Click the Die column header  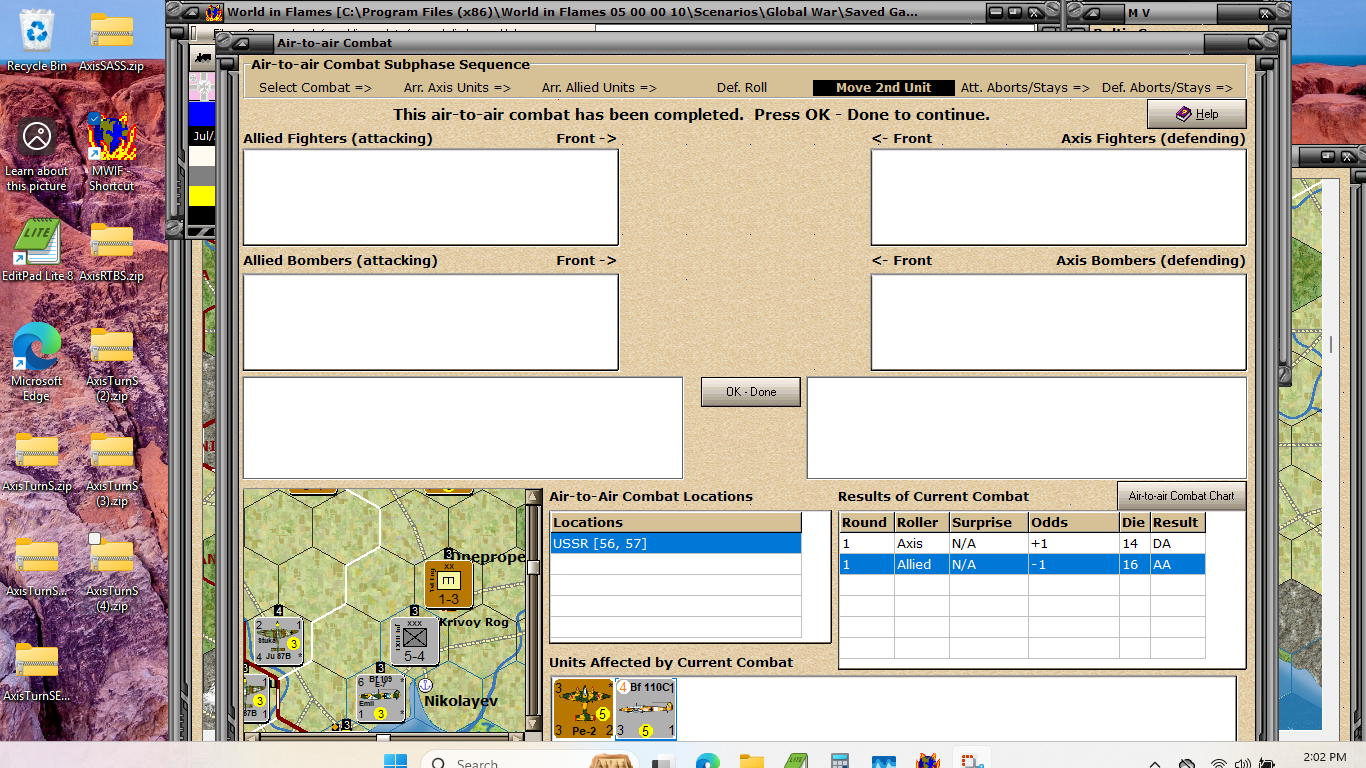(1133, 522)
